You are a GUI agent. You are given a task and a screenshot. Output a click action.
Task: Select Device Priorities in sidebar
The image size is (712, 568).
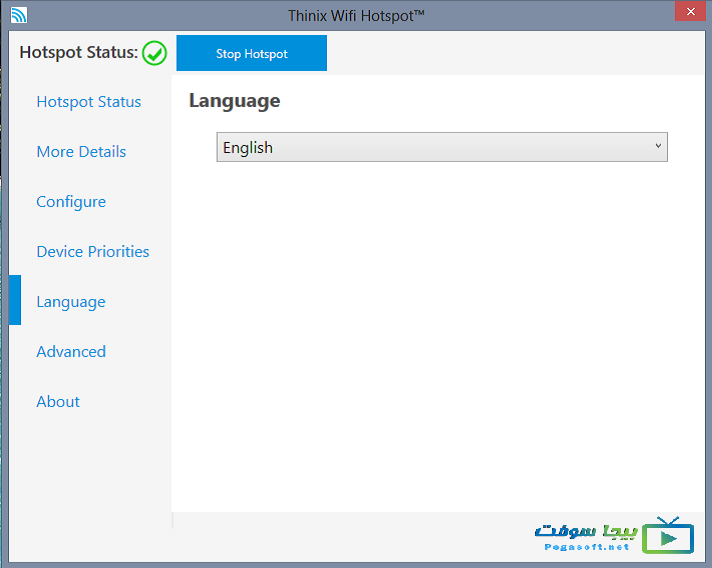[93, 252]
